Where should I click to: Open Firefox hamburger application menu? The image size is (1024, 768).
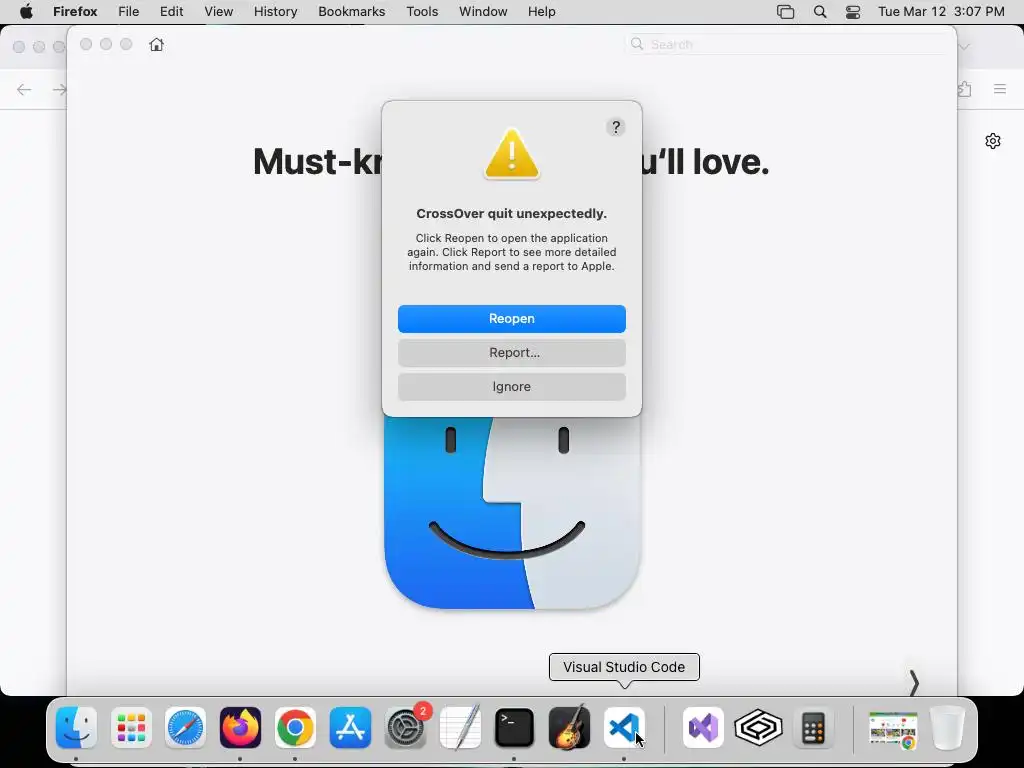click(1000, 89)
